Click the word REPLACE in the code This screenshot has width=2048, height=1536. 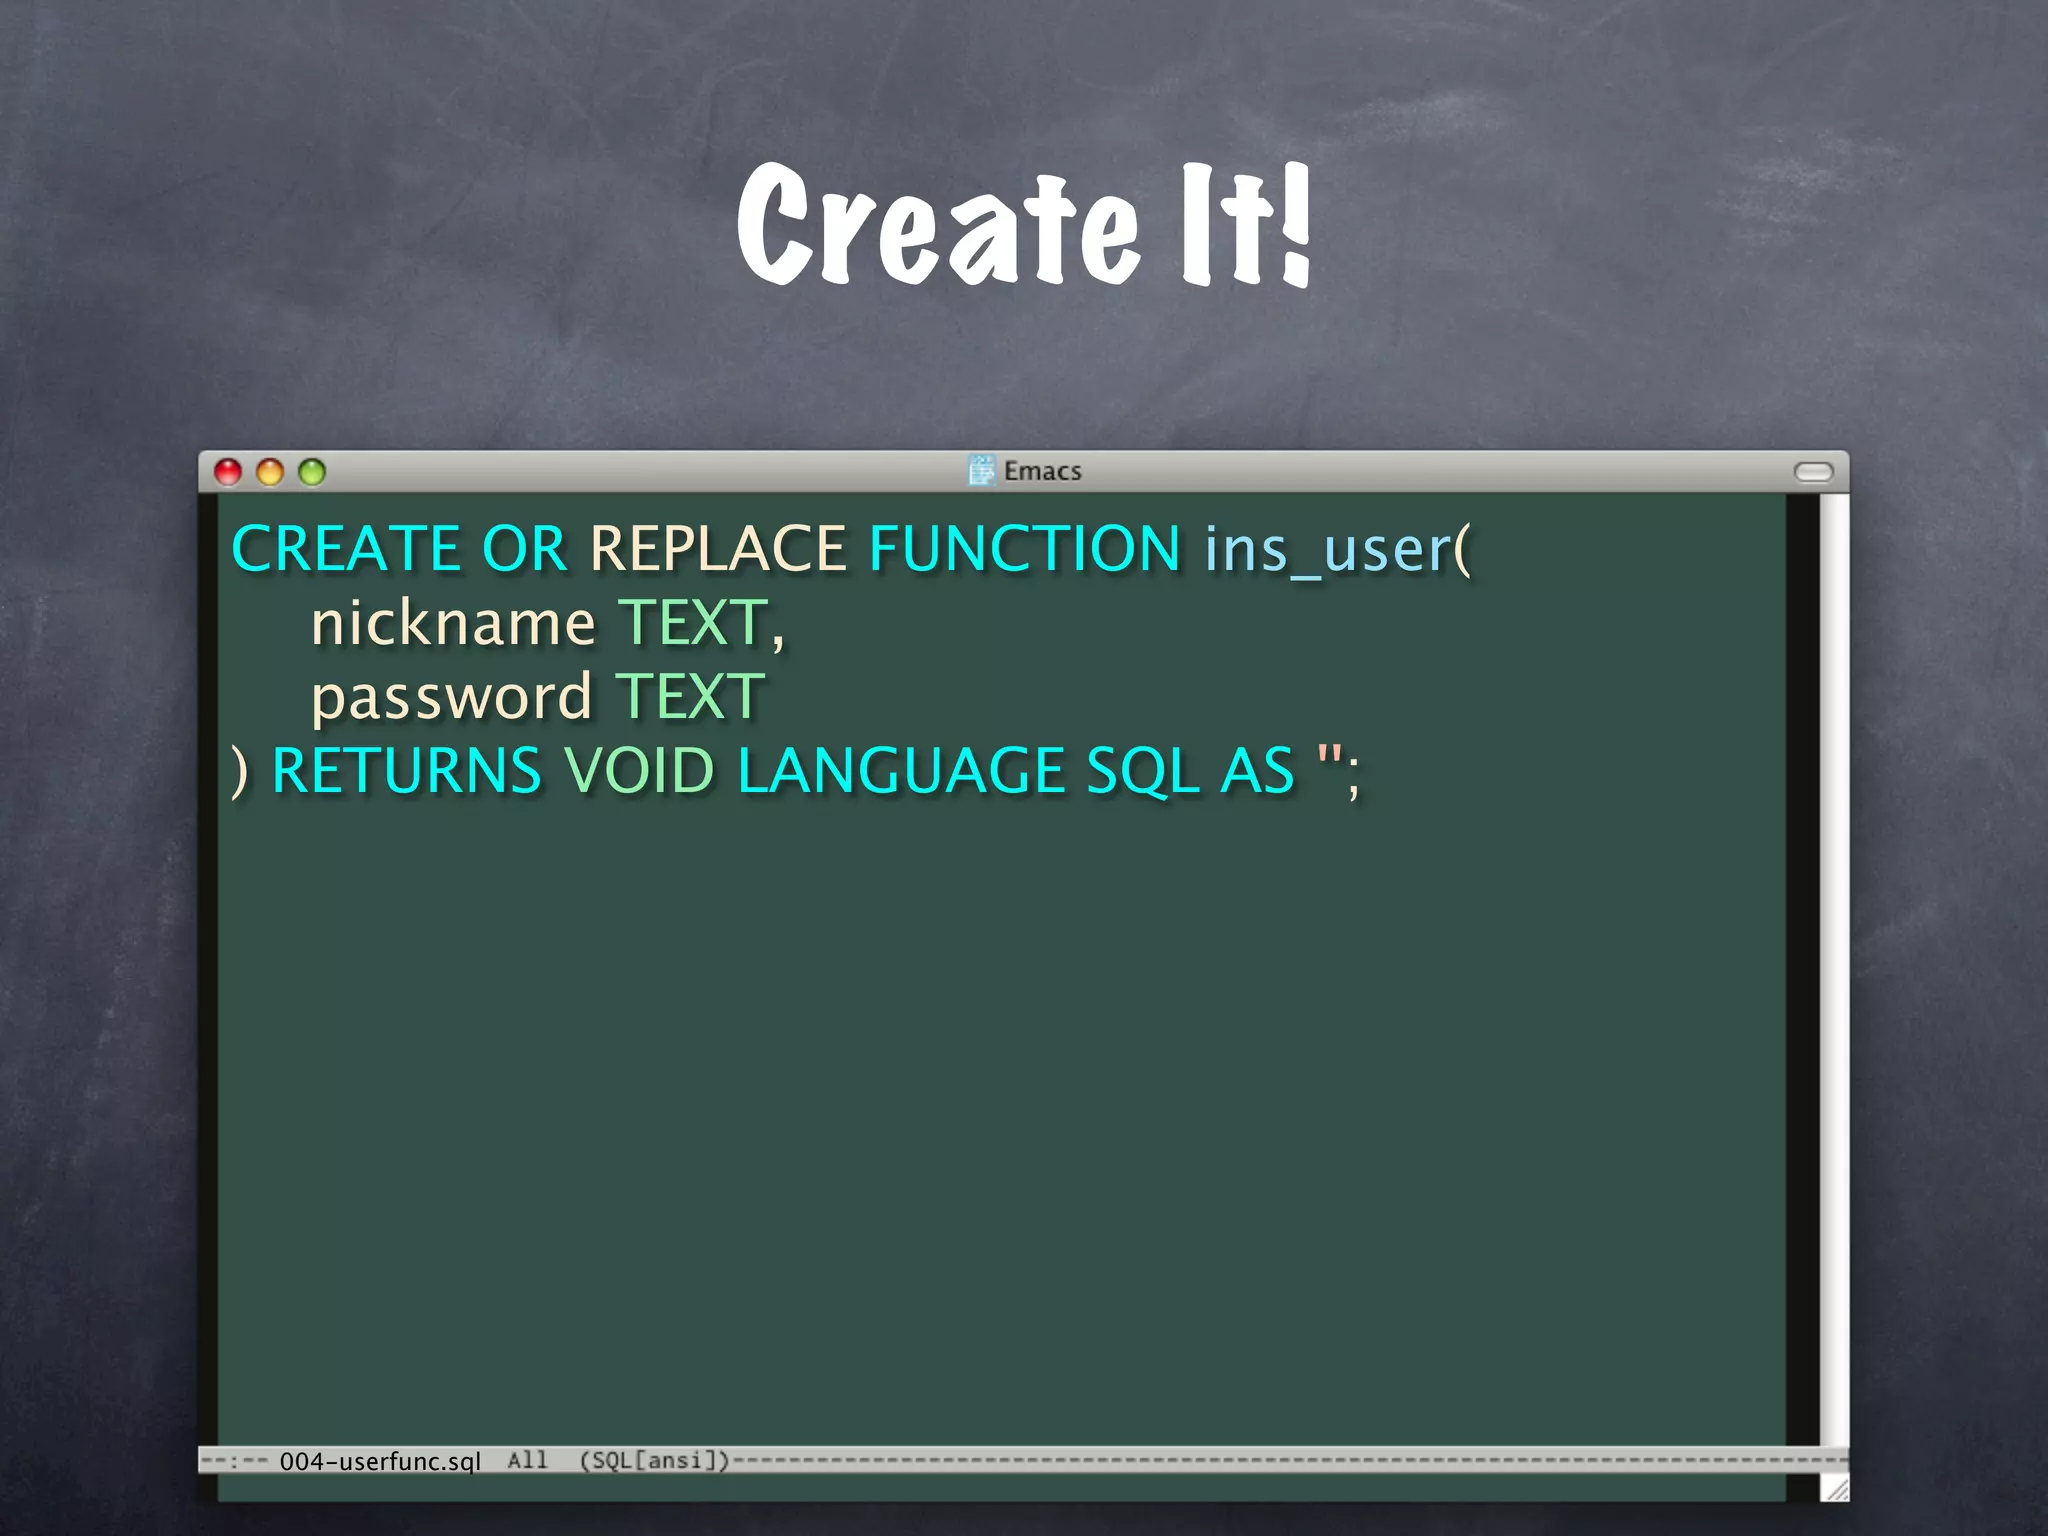tap(717, 549)
